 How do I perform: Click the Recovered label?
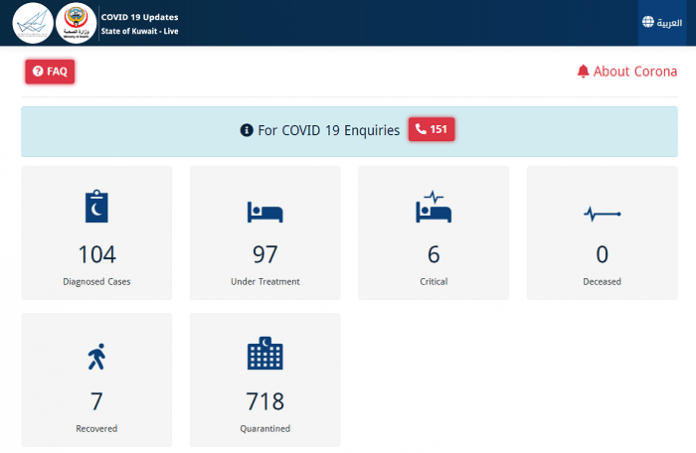pos(97,429)
